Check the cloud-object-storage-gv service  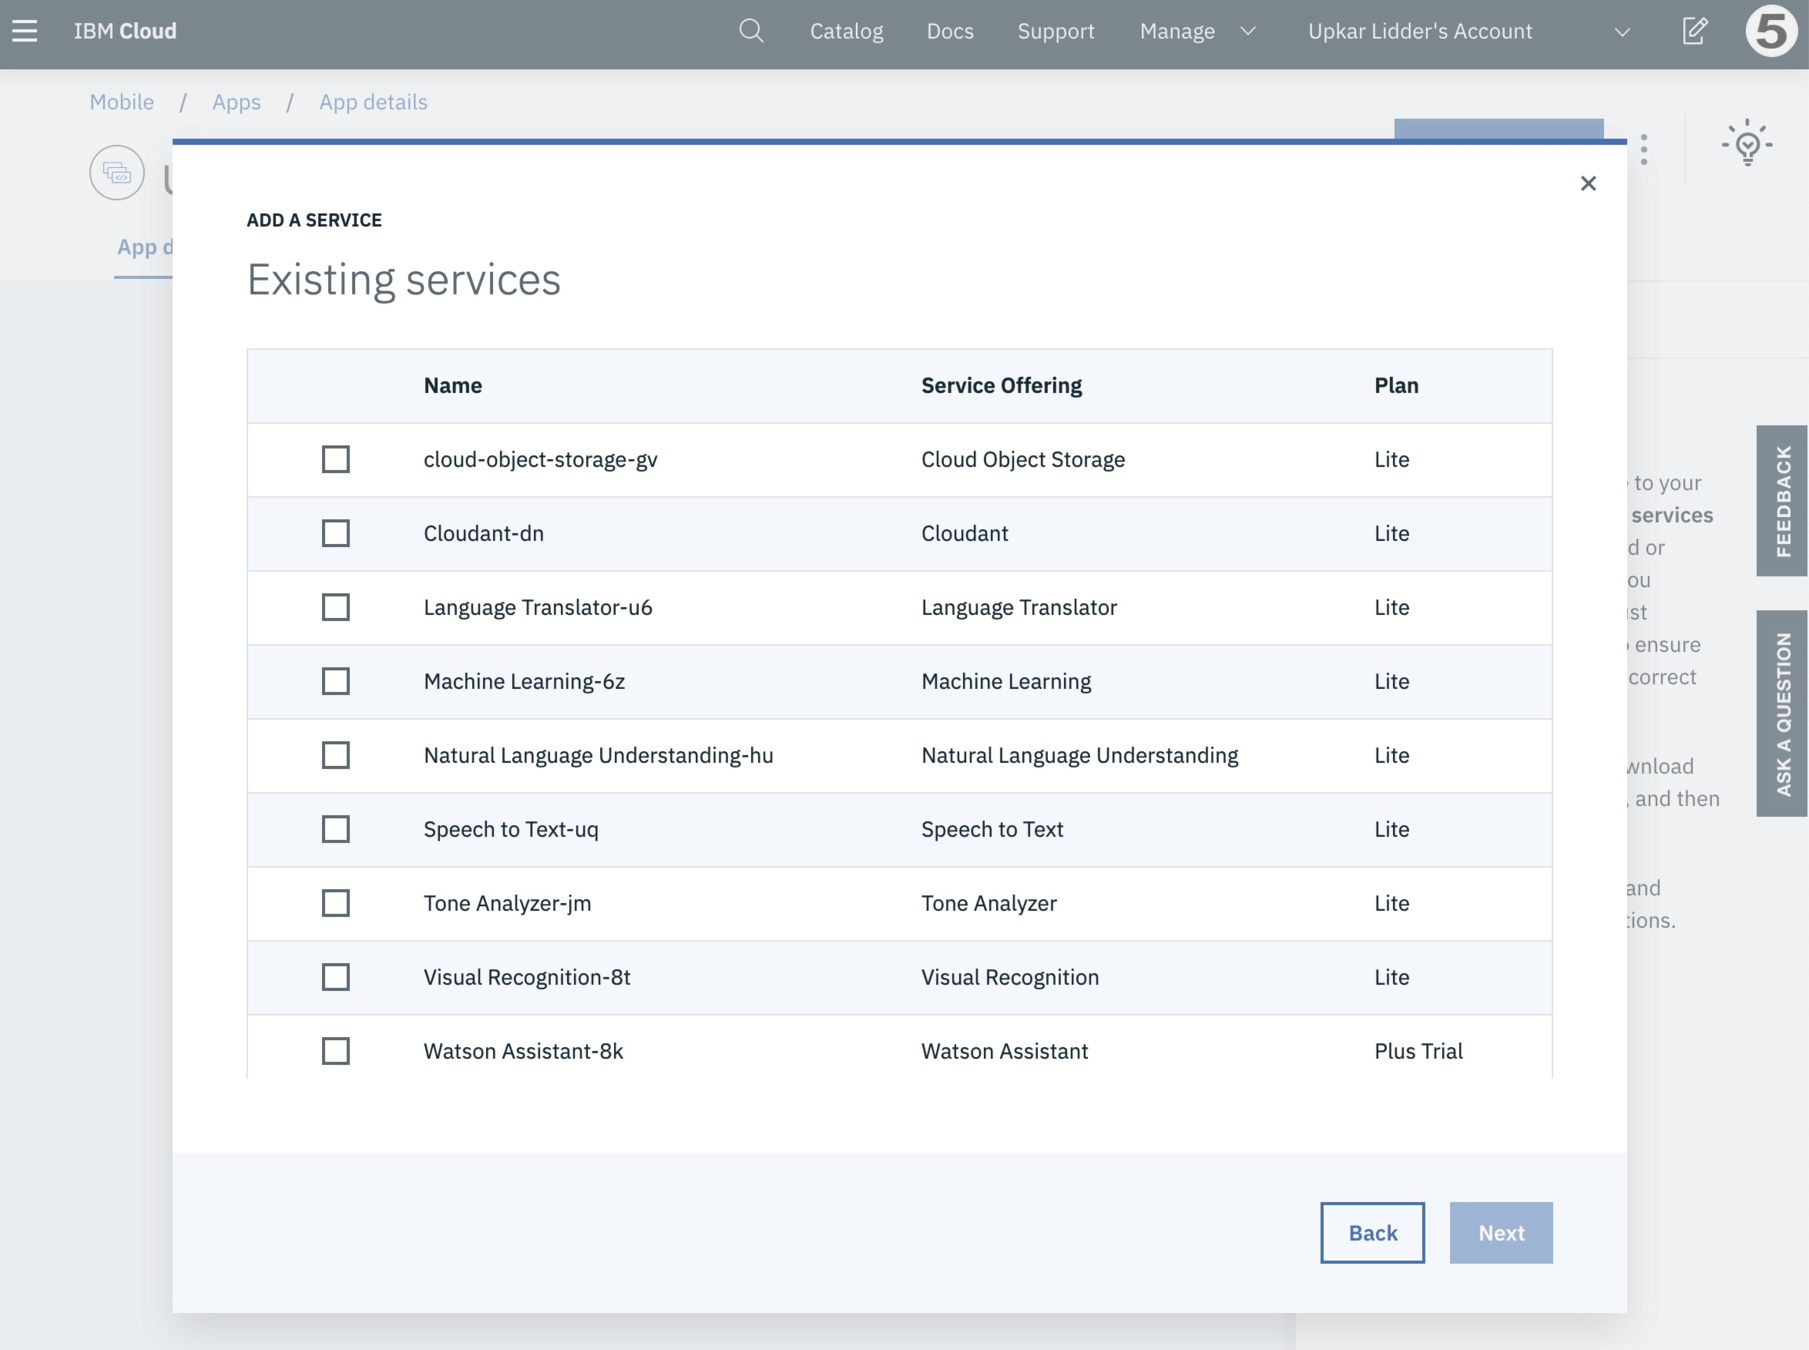pos(336,459)
